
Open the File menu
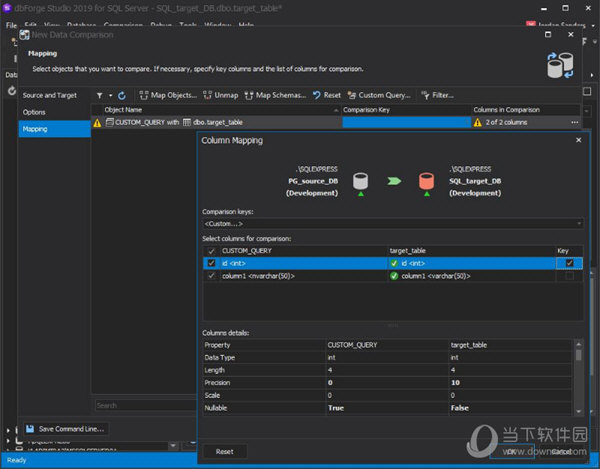[x=11, y=25]
